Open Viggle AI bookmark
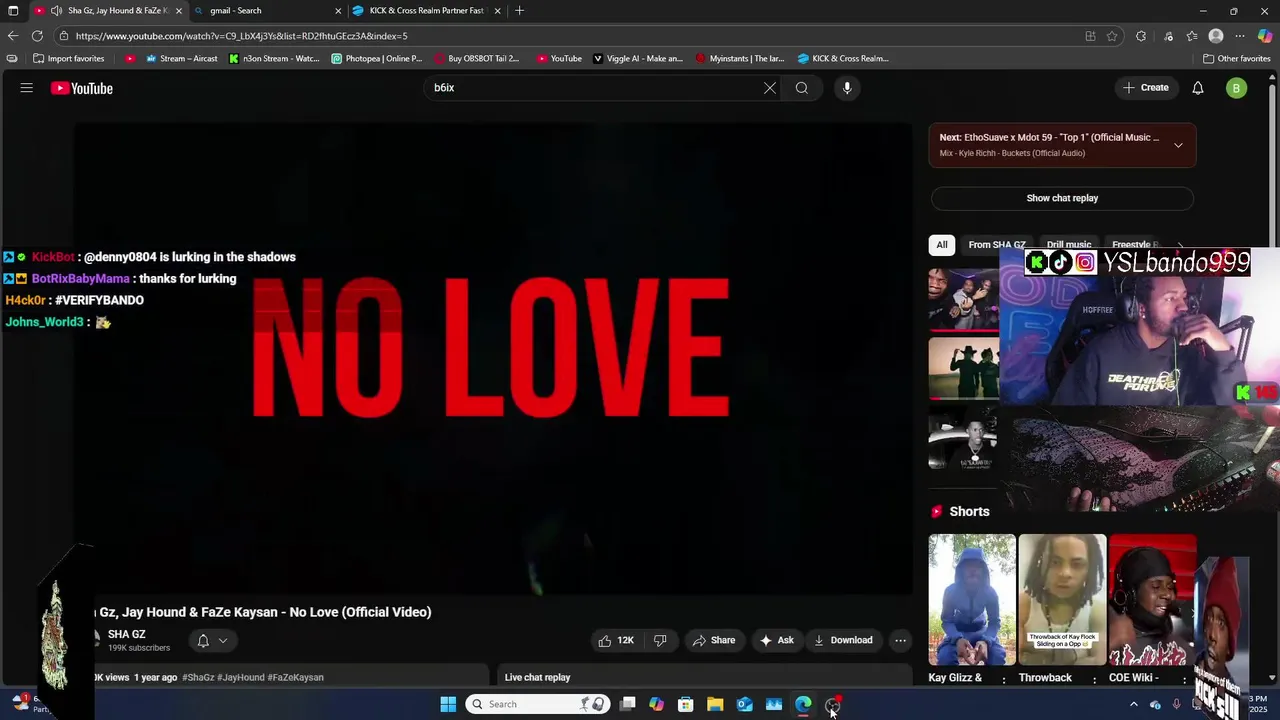 click(638, 58)
